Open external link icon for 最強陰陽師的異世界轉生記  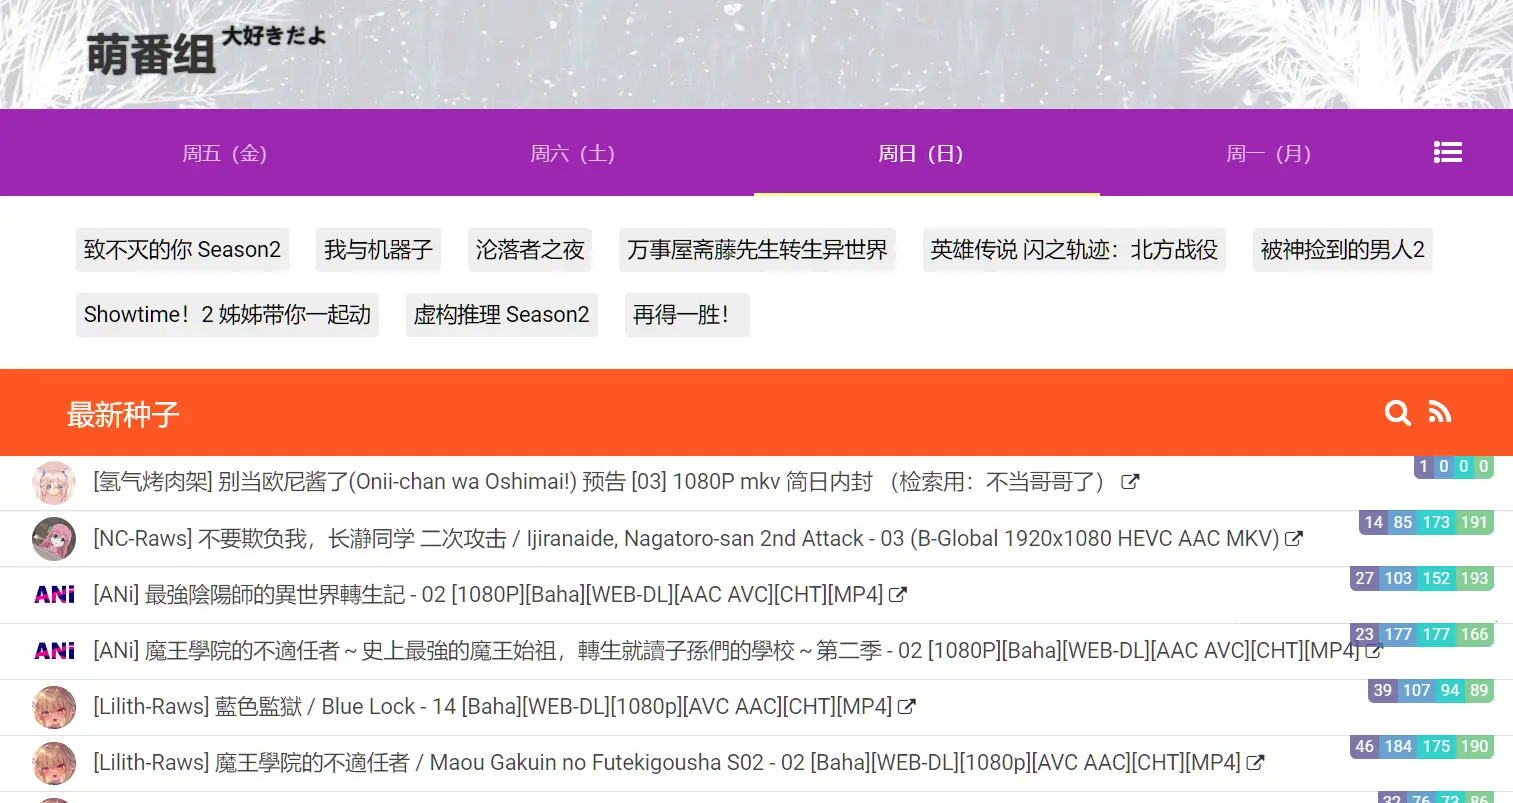[898, 595]
